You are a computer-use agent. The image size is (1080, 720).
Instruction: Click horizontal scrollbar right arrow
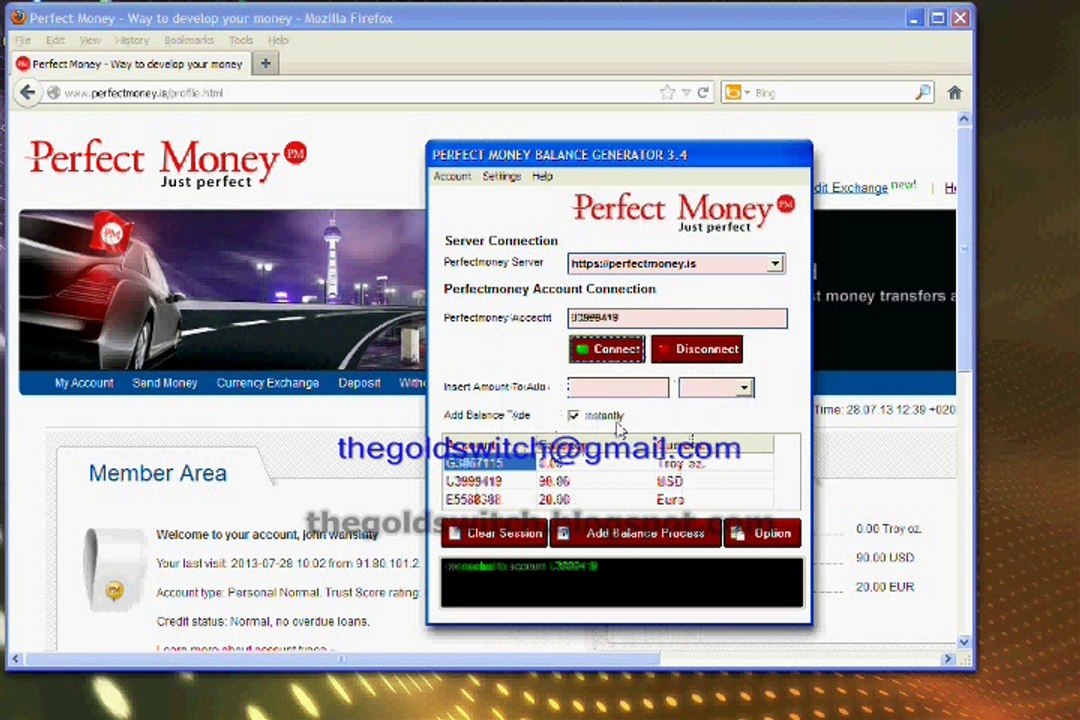[x=948, y=659]
